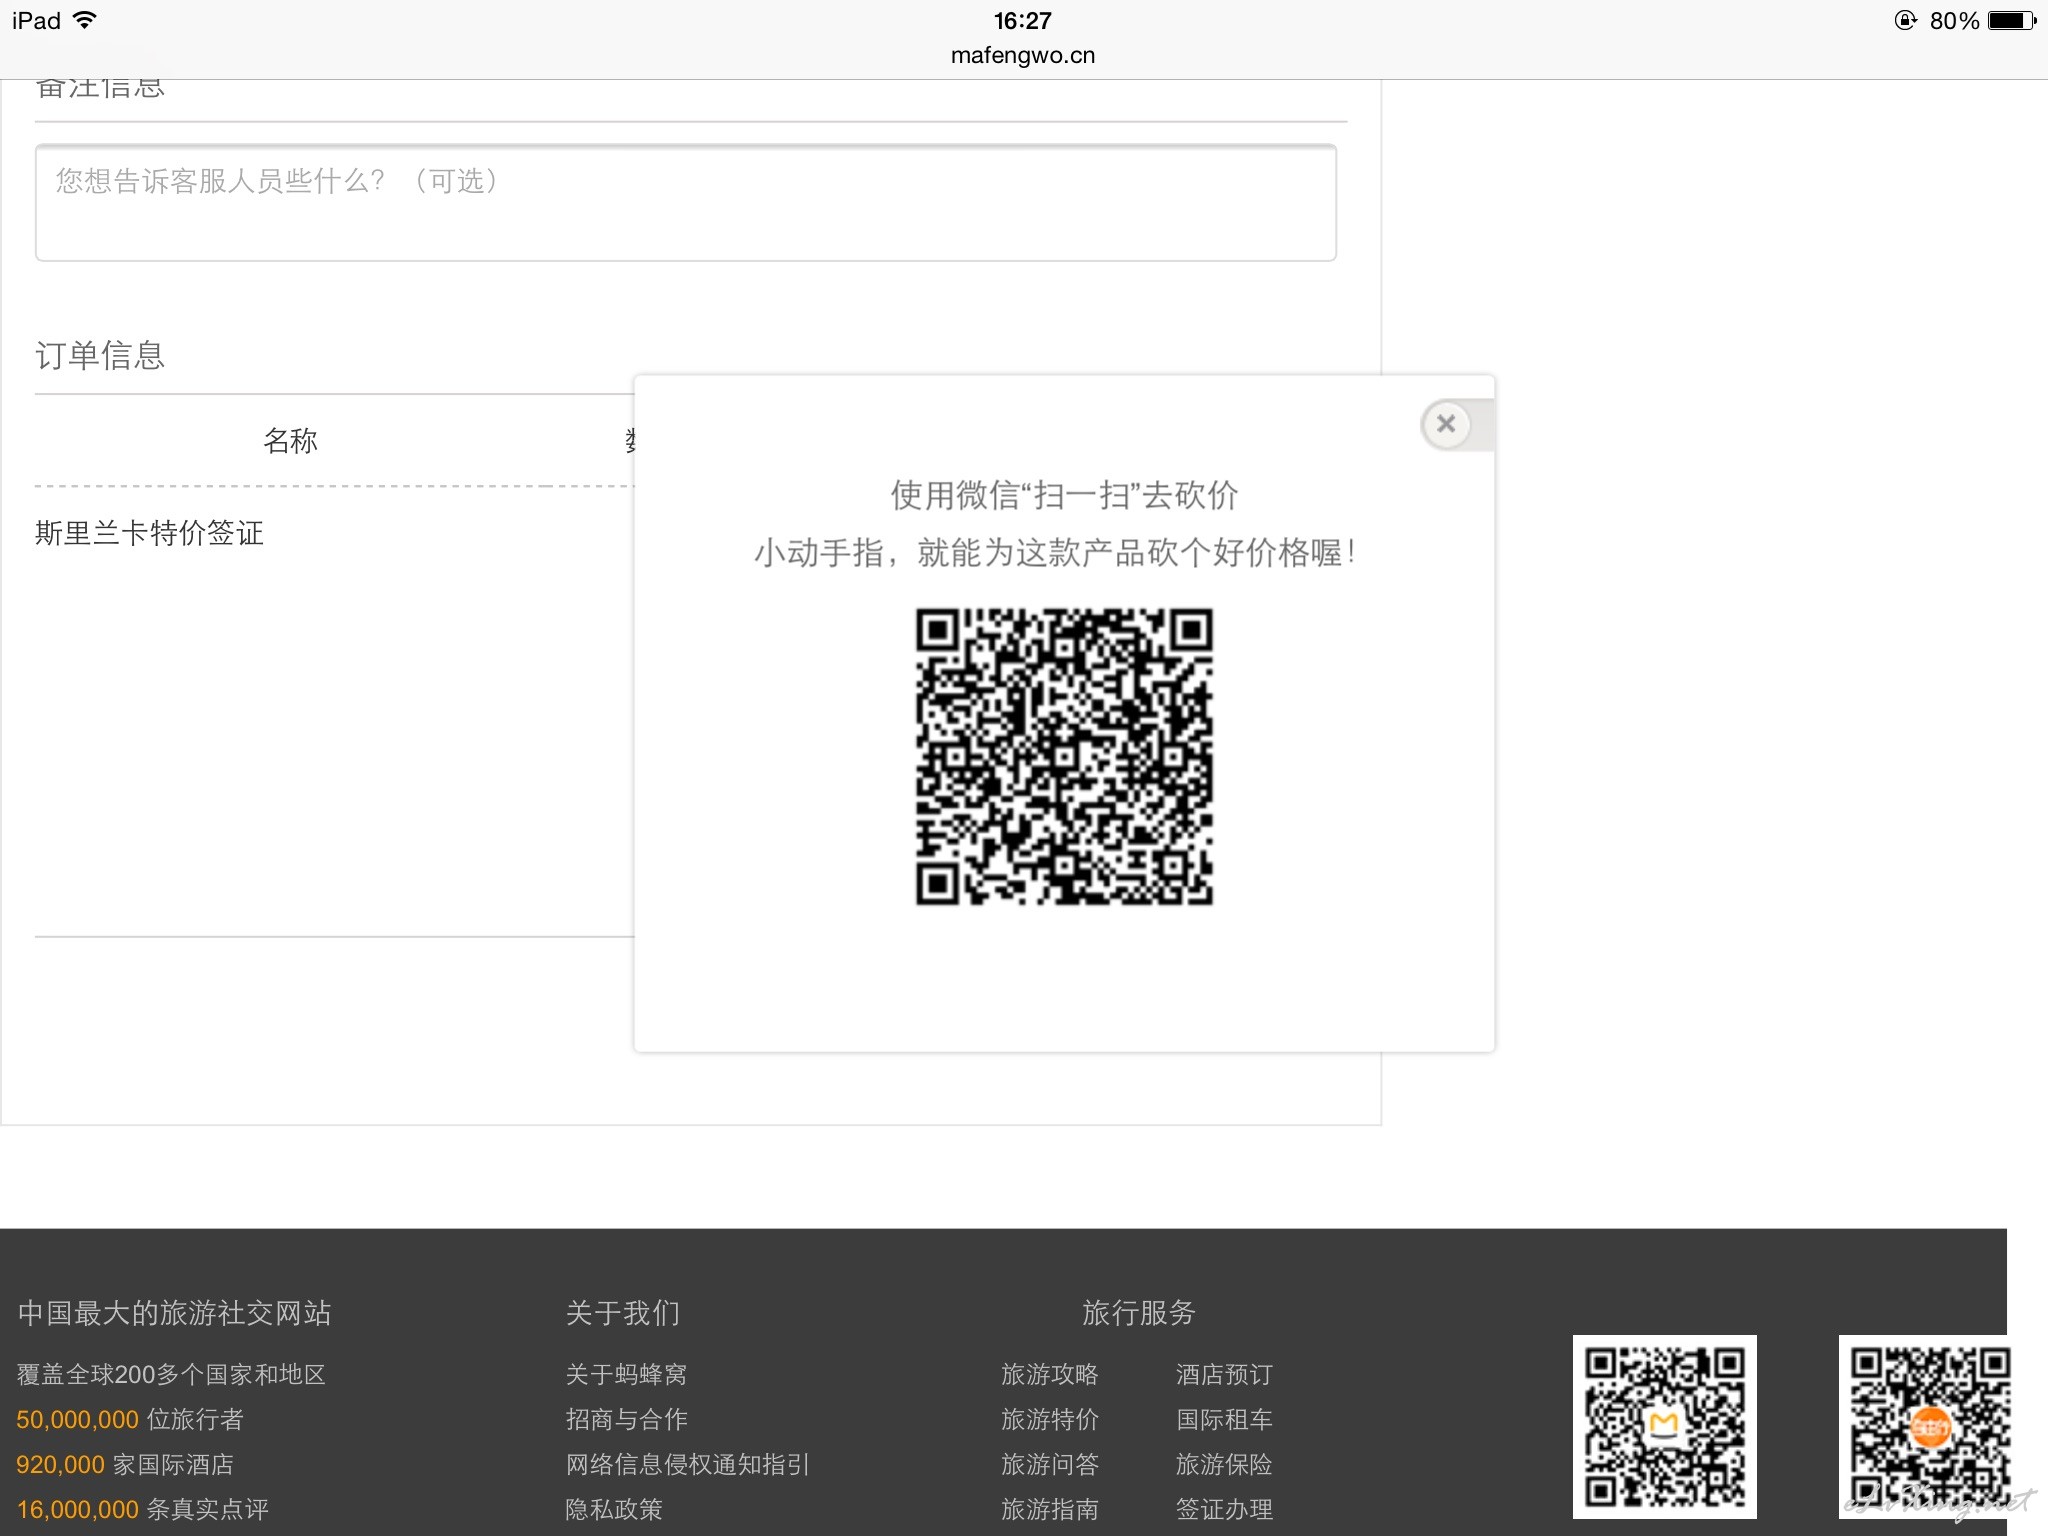Open 隐私政策 link
Image resolution: width=2048 pixels, height=1536 pixels.
614,1509
